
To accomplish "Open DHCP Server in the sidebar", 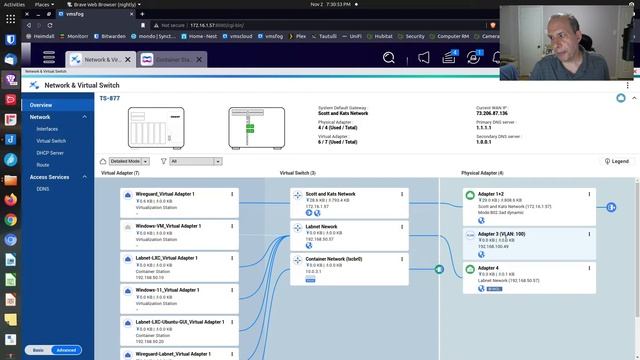I will point(50,153).
